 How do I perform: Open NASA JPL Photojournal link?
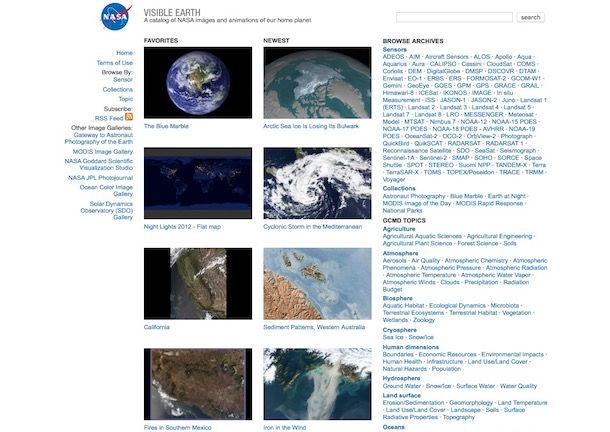point(100,177)
